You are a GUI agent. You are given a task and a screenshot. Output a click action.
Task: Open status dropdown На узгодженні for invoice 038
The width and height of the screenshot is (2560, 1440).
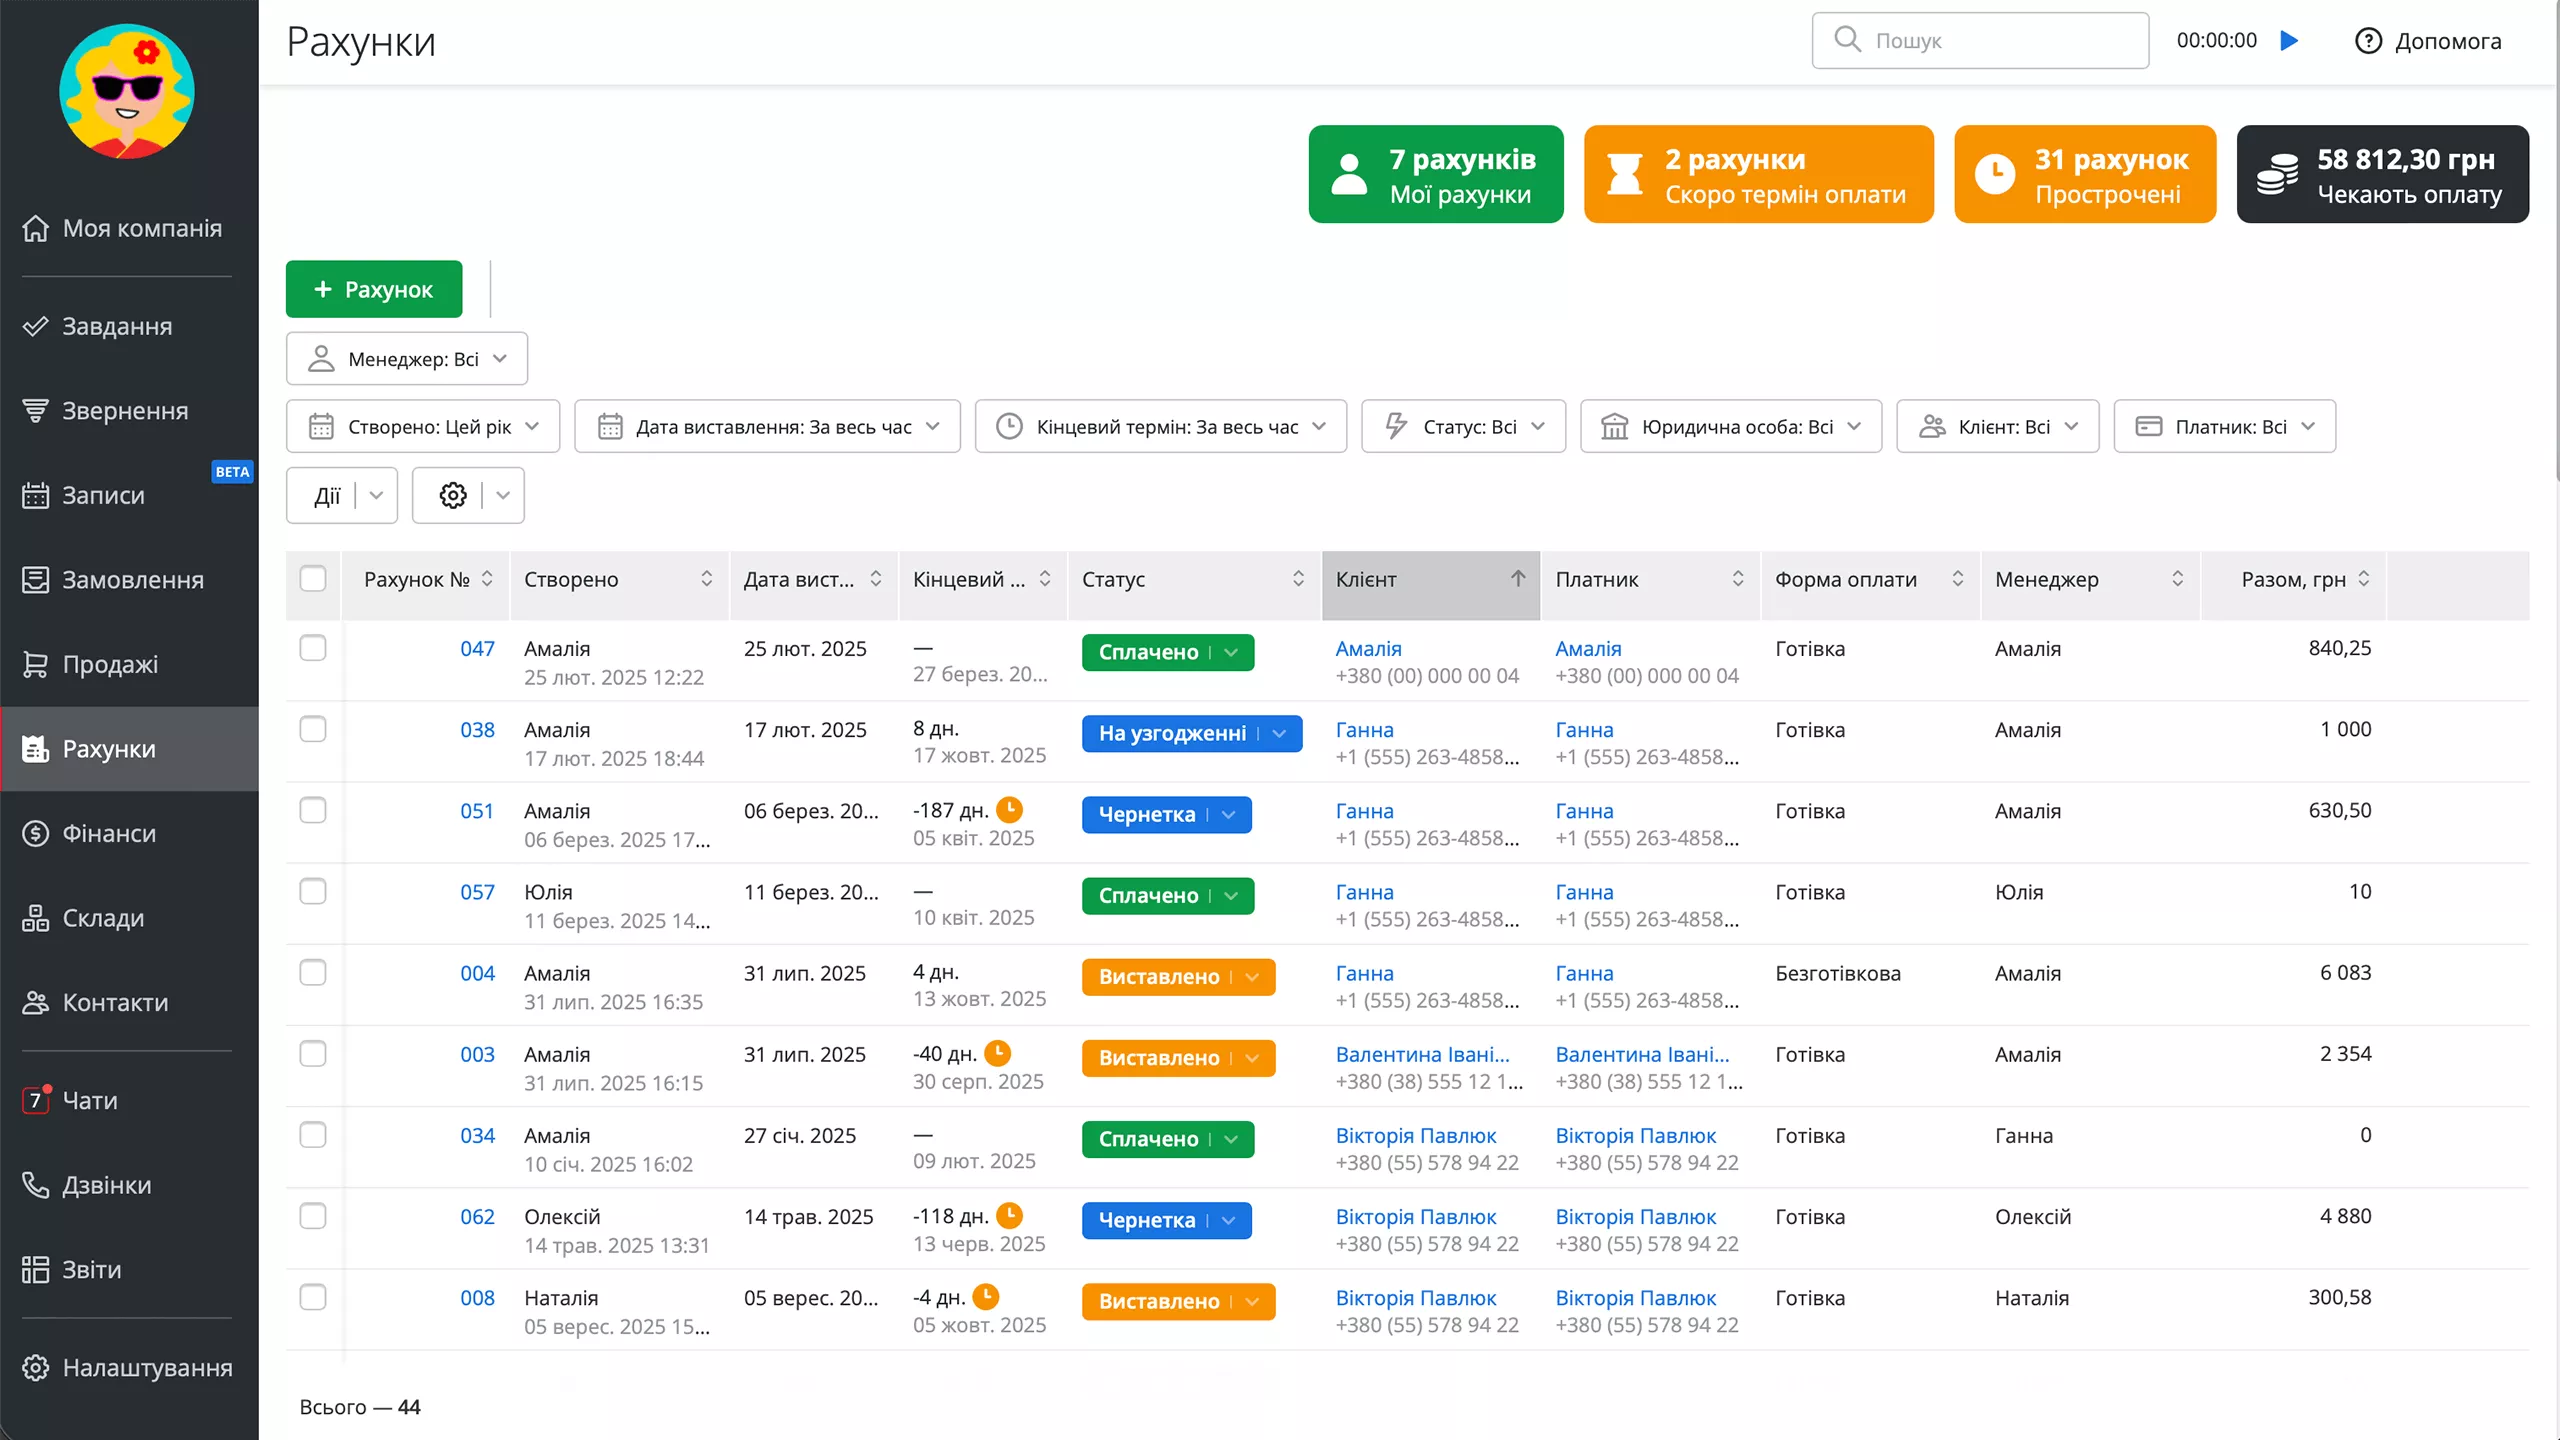pyautogui.click(x=1279, y=733)
